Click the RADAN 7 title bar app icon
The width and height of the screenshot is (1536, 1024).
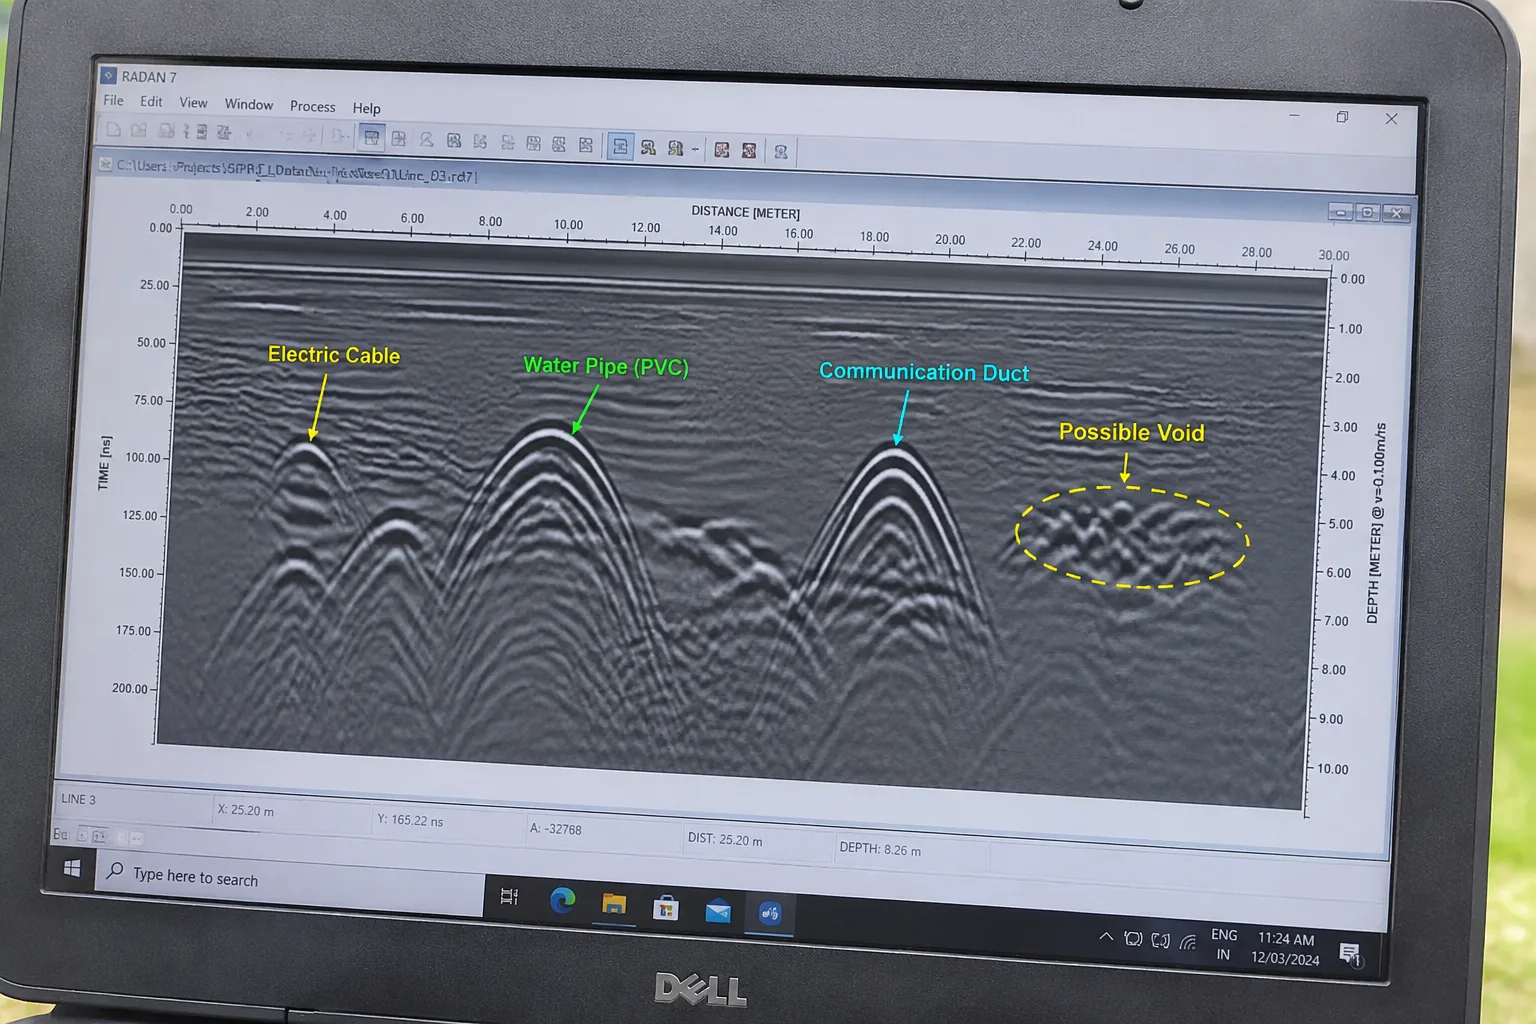point(109,76)
